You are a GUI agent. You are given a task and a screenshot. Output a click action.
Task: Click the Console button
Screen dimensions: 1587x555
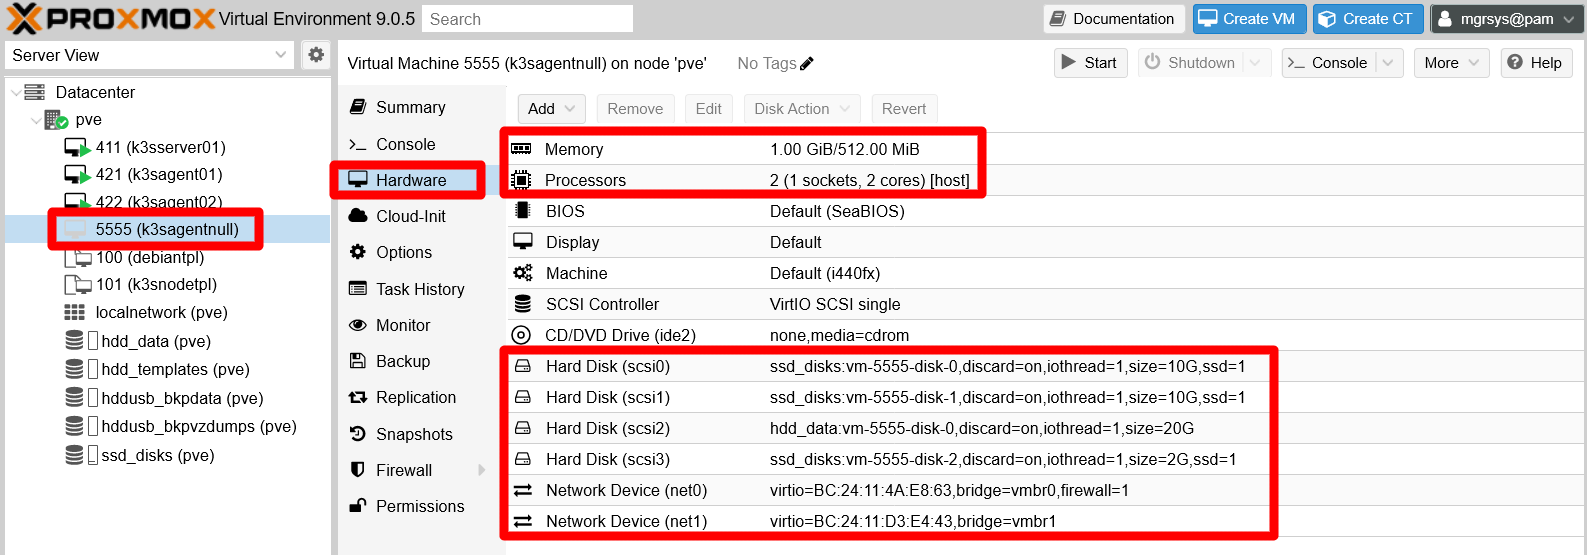point(1328,63)
